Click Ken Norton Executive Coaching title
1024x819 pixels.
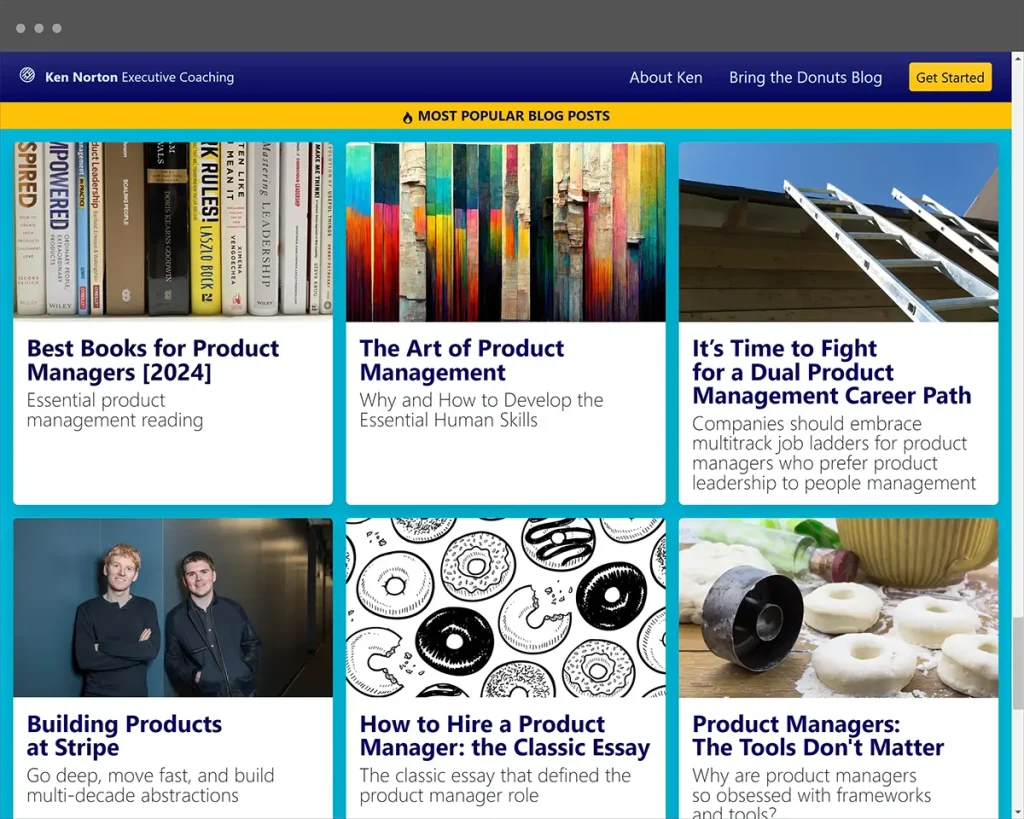point(139,77)
